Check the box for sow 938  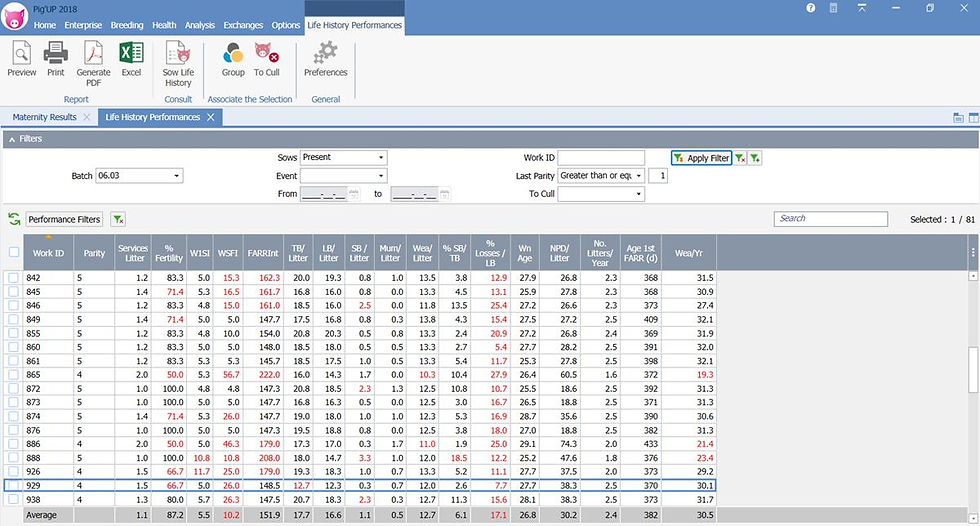click(14, 499)
